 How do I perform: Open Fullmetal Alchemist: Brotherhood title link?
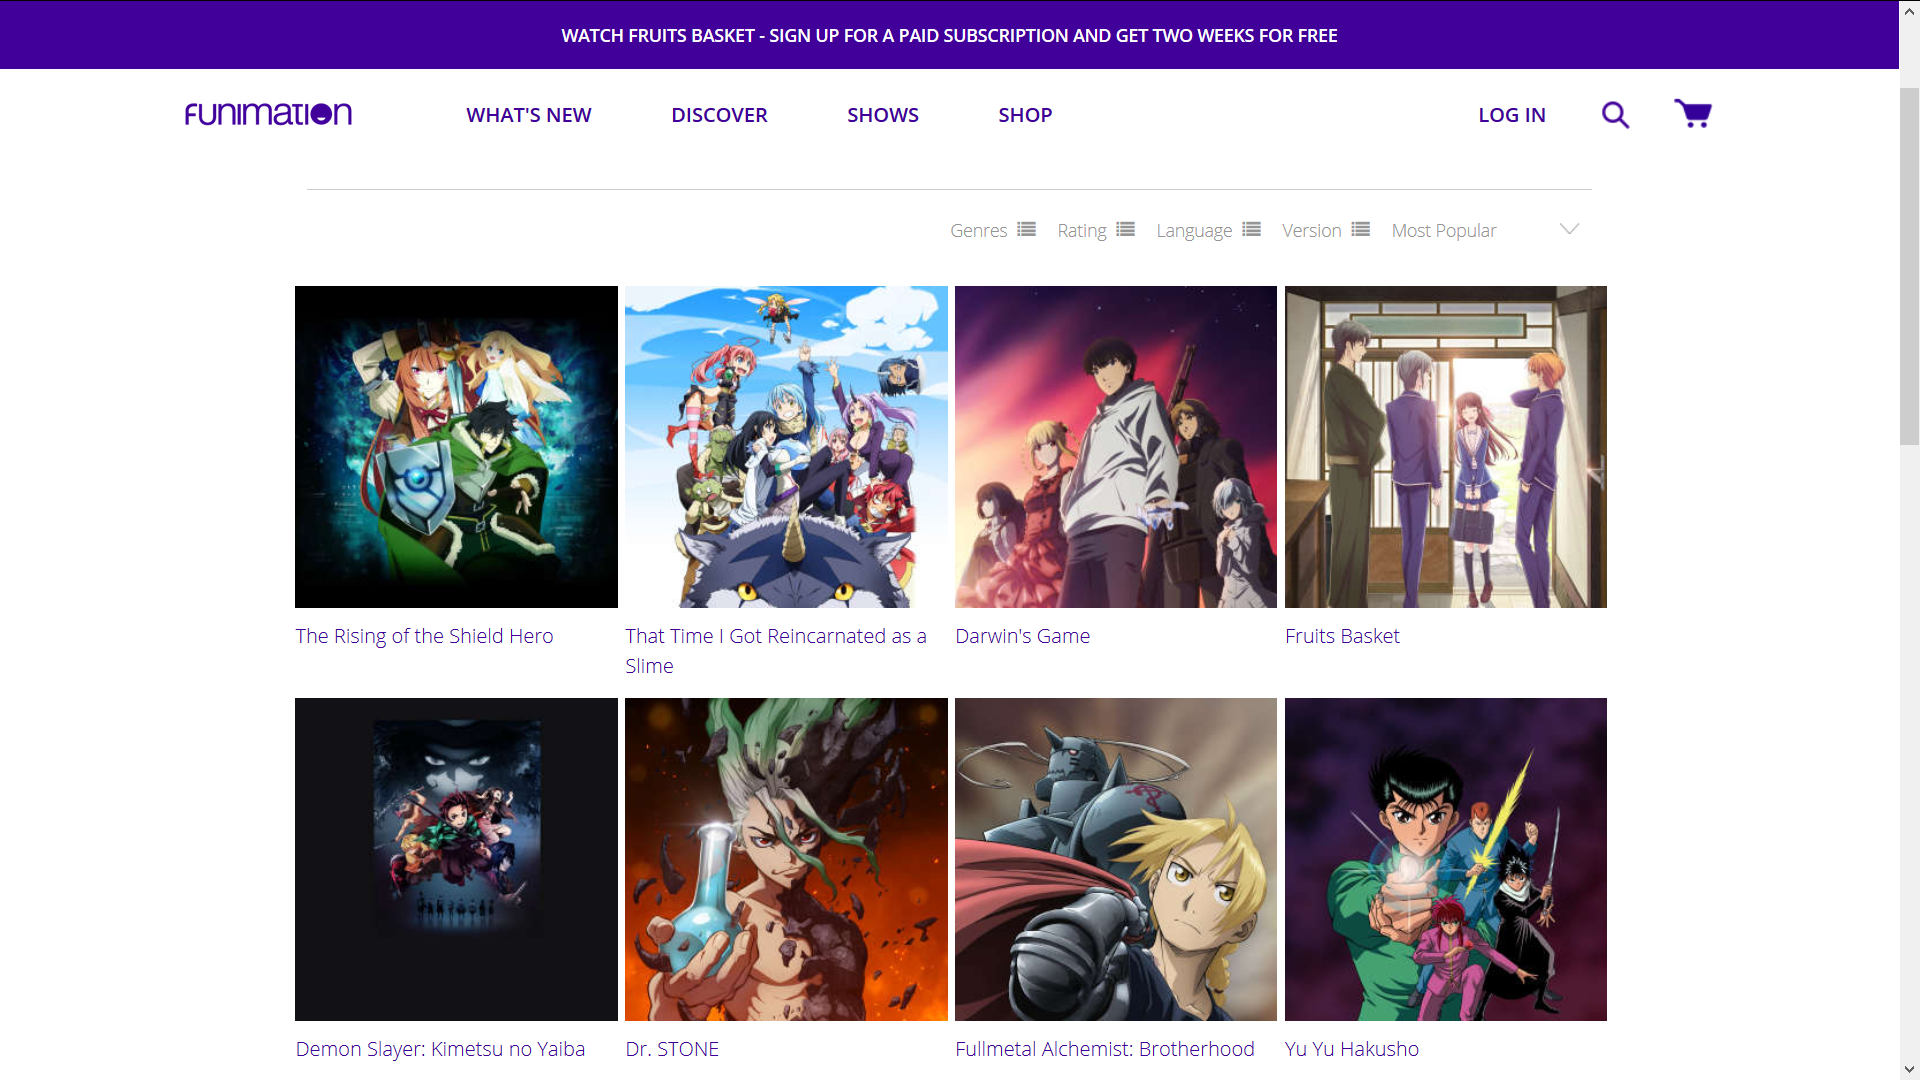tap(1104, 1049)
